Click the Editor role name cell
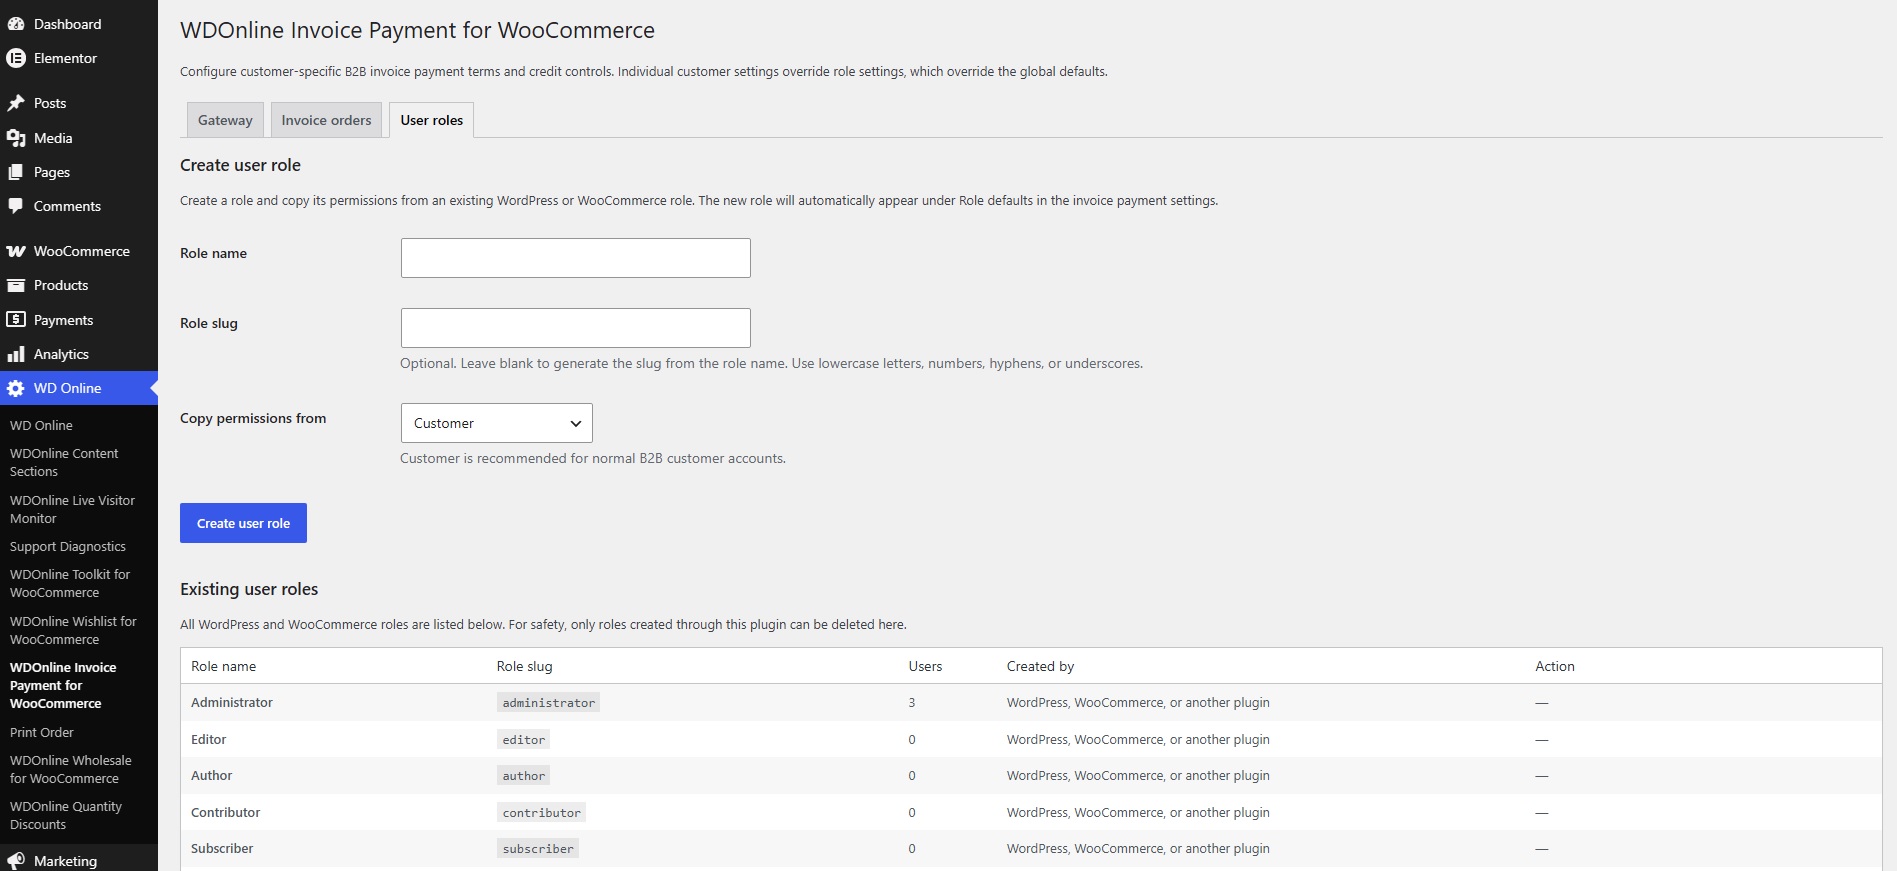1897x871 pixels. pos(209,739)
